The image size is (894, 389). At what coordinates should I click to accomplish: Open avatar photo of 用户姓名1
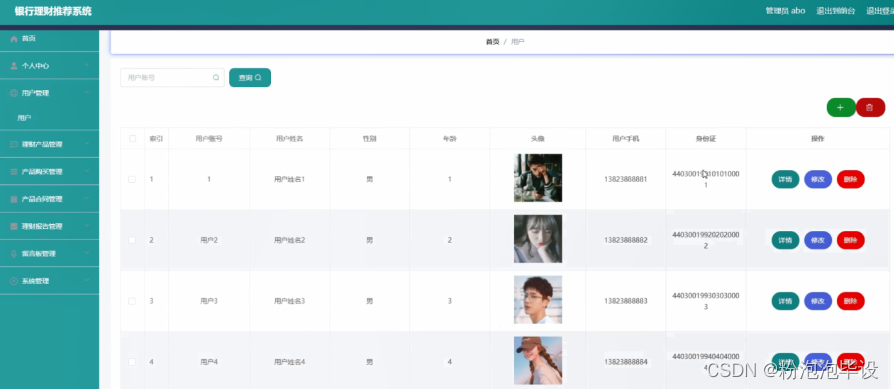(538, 178)
